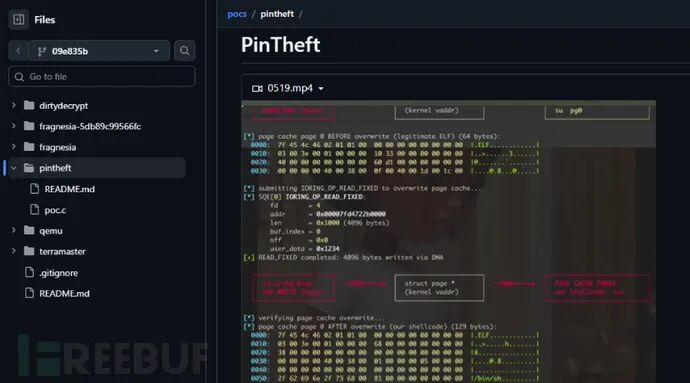Viewport: 690px width, 383px height.
Task: Select the fragnesia-5db89c99566fc folder
Action: (x=90, y=126)
